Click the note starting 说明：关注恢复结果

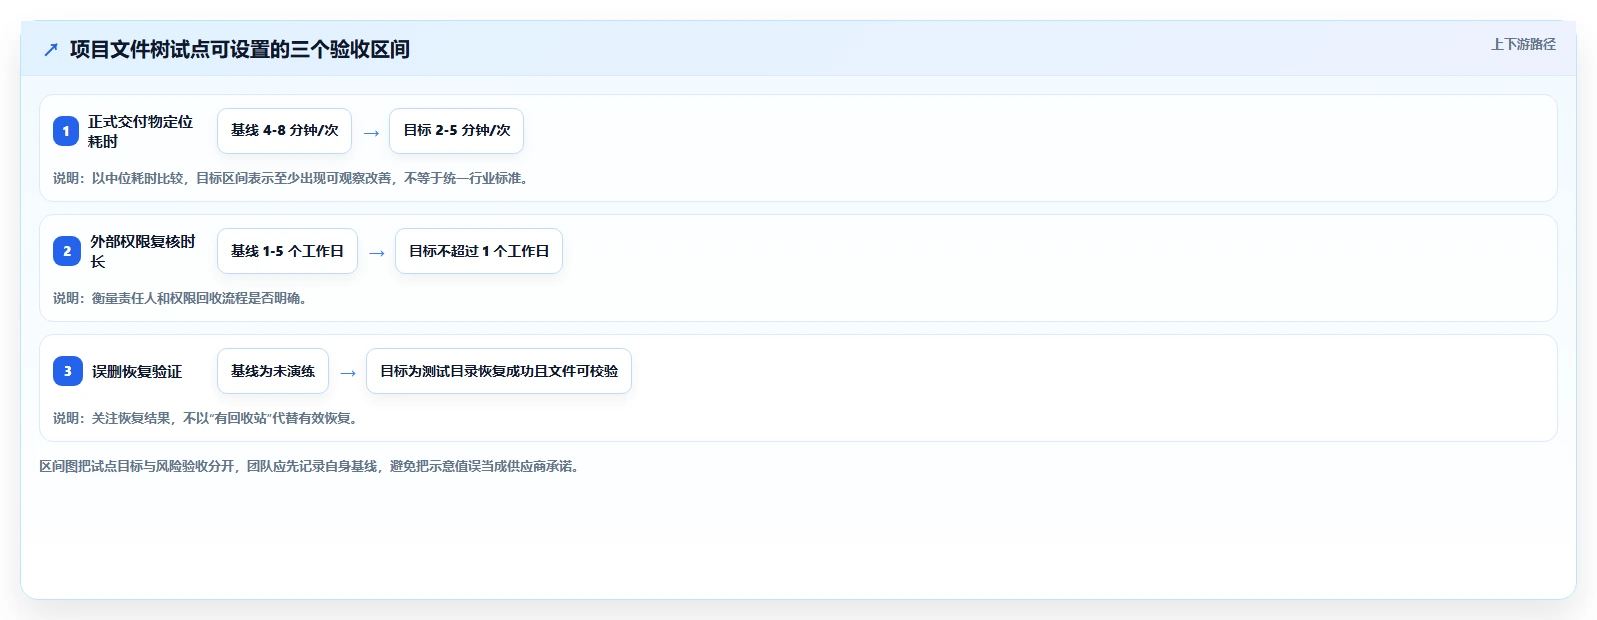(x=208, y=418)
